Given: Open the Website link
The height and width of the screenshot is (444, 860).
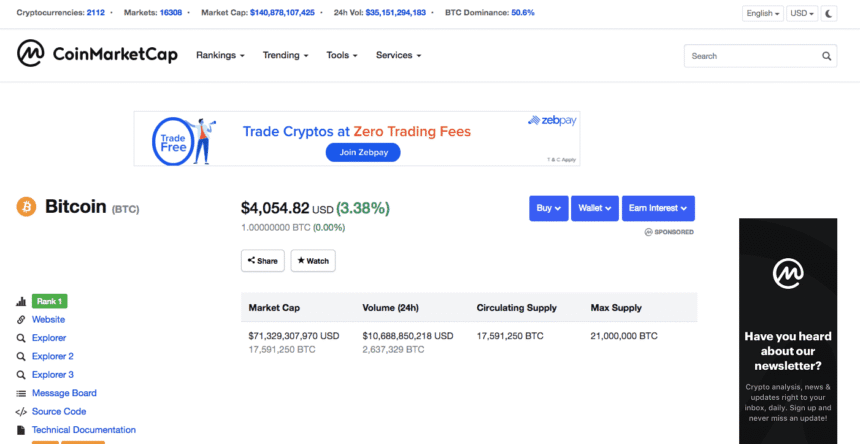Looking at the screenshot, I should tap(48, 320).
